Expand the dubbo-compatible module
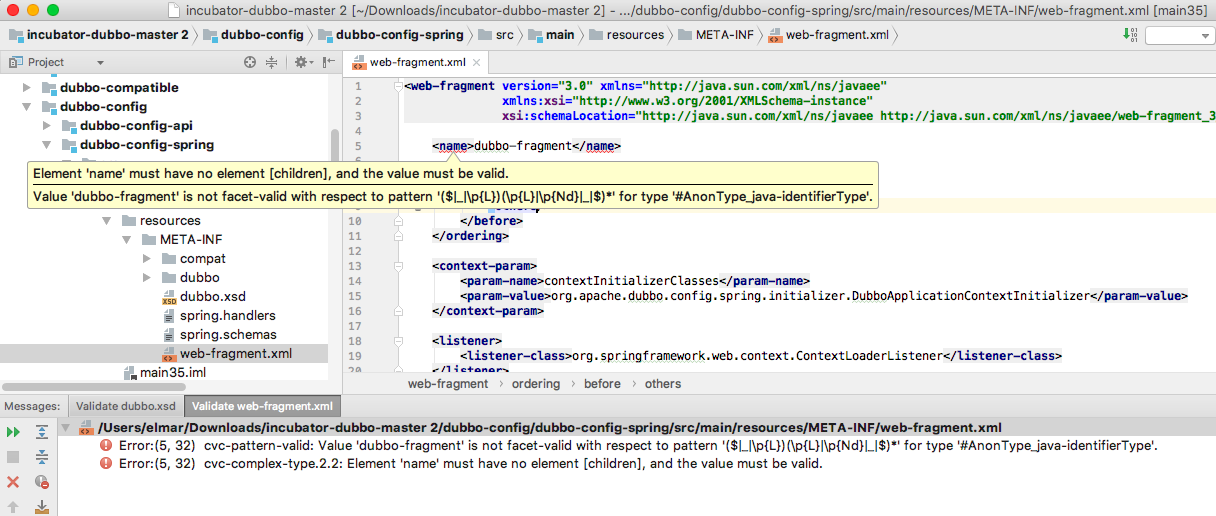The width and height of the screenshot is (1216, 516). [x=27, y=88]
